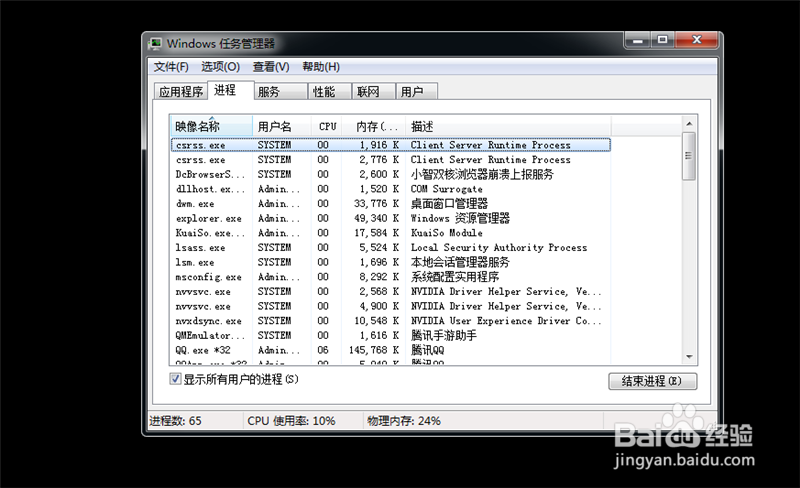Select the lsass.exe process row
This screenshot has height=488, width=800.
(x=390, y=248)
